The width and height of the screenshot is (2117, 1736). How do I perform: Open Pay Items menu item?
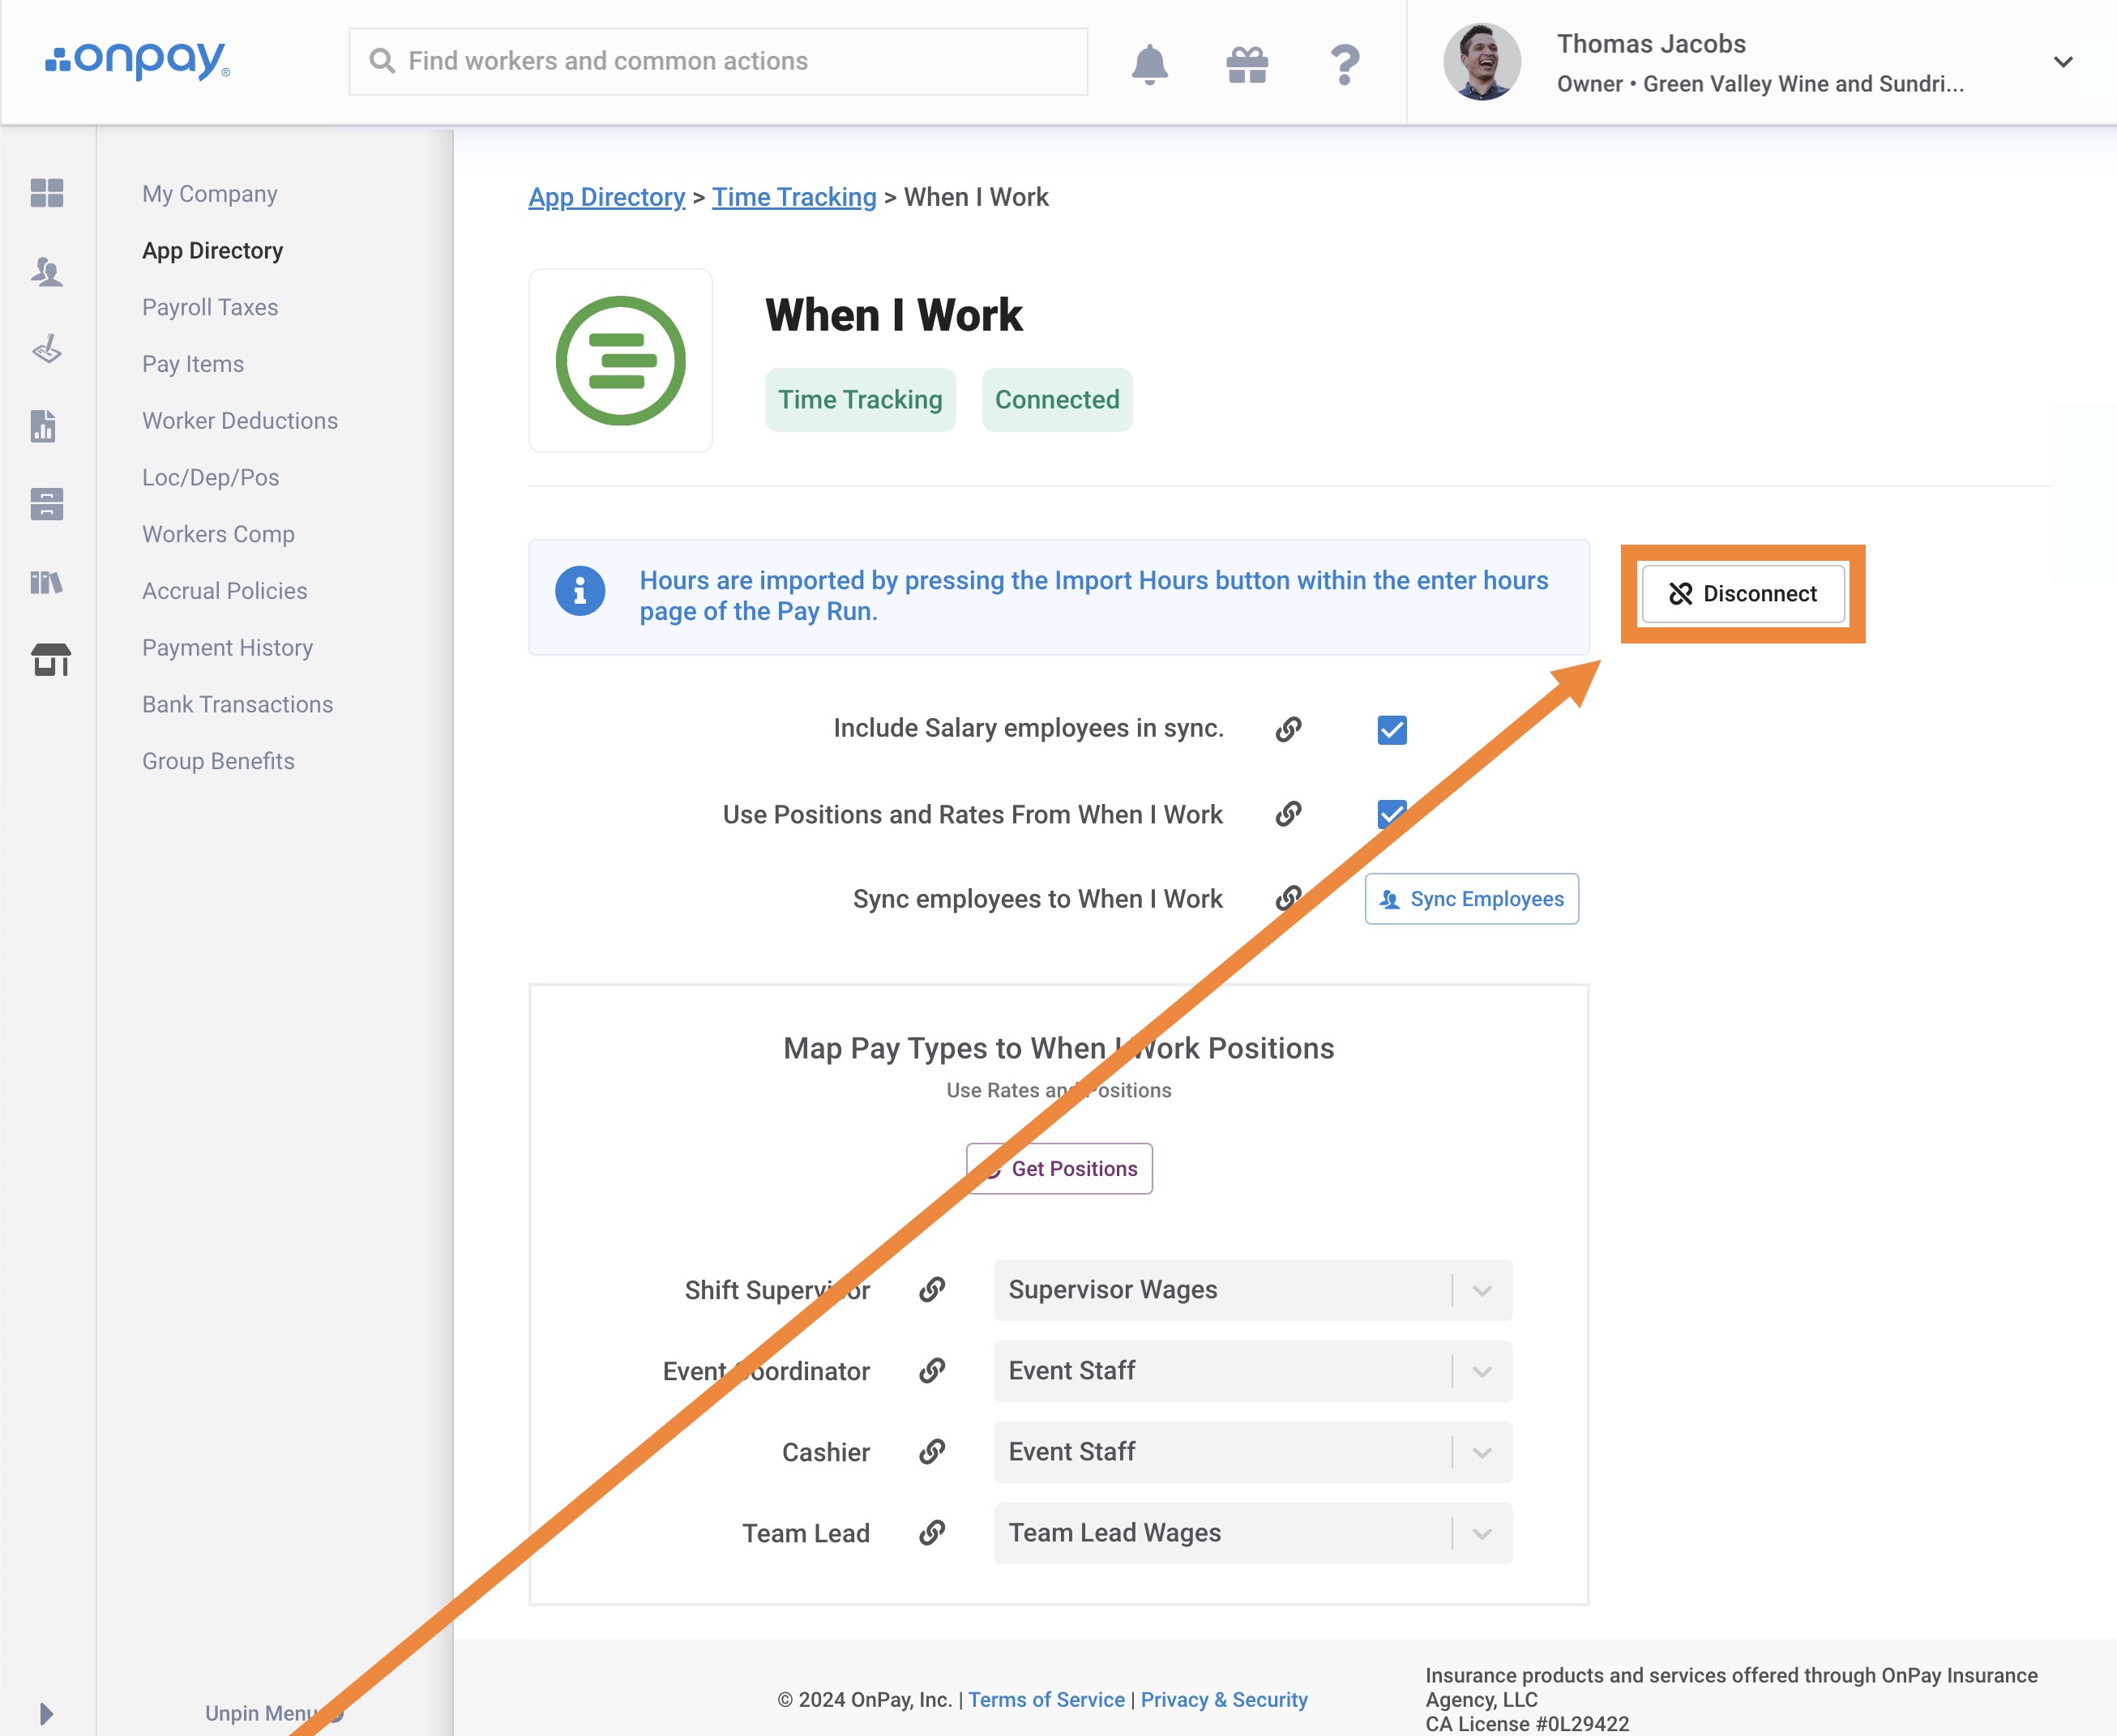click(x=193, y=364)
